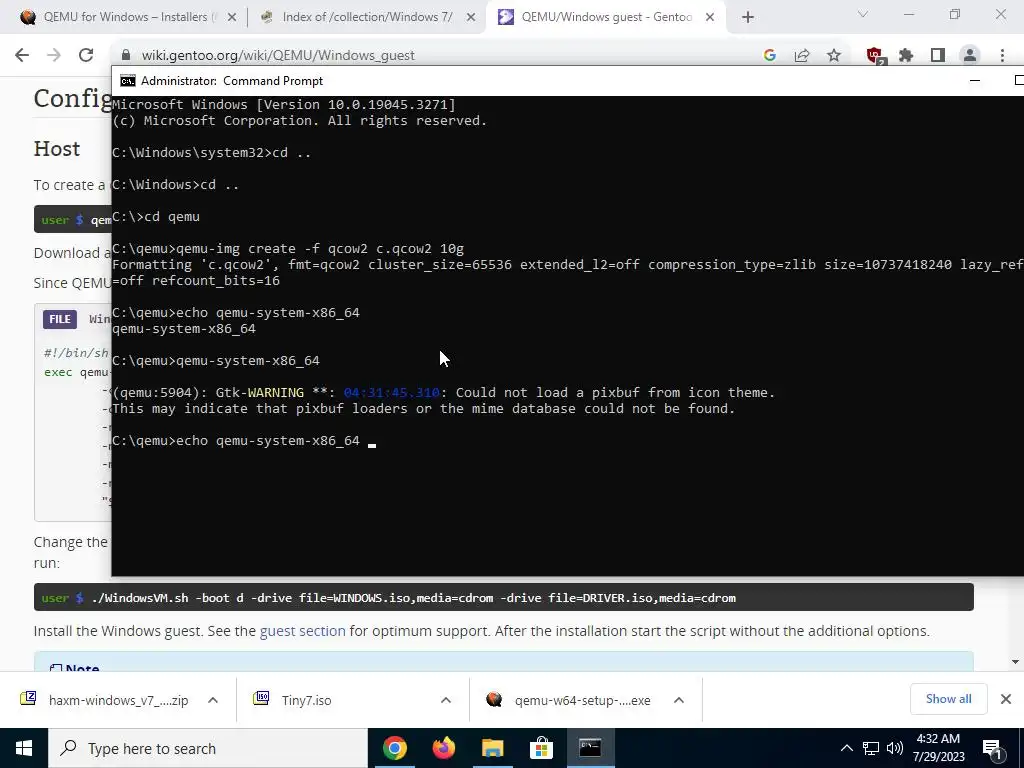Click the 'Host' section heading
The height and width of the screenshot is (768, 1024).
click(x=57, y=149)
